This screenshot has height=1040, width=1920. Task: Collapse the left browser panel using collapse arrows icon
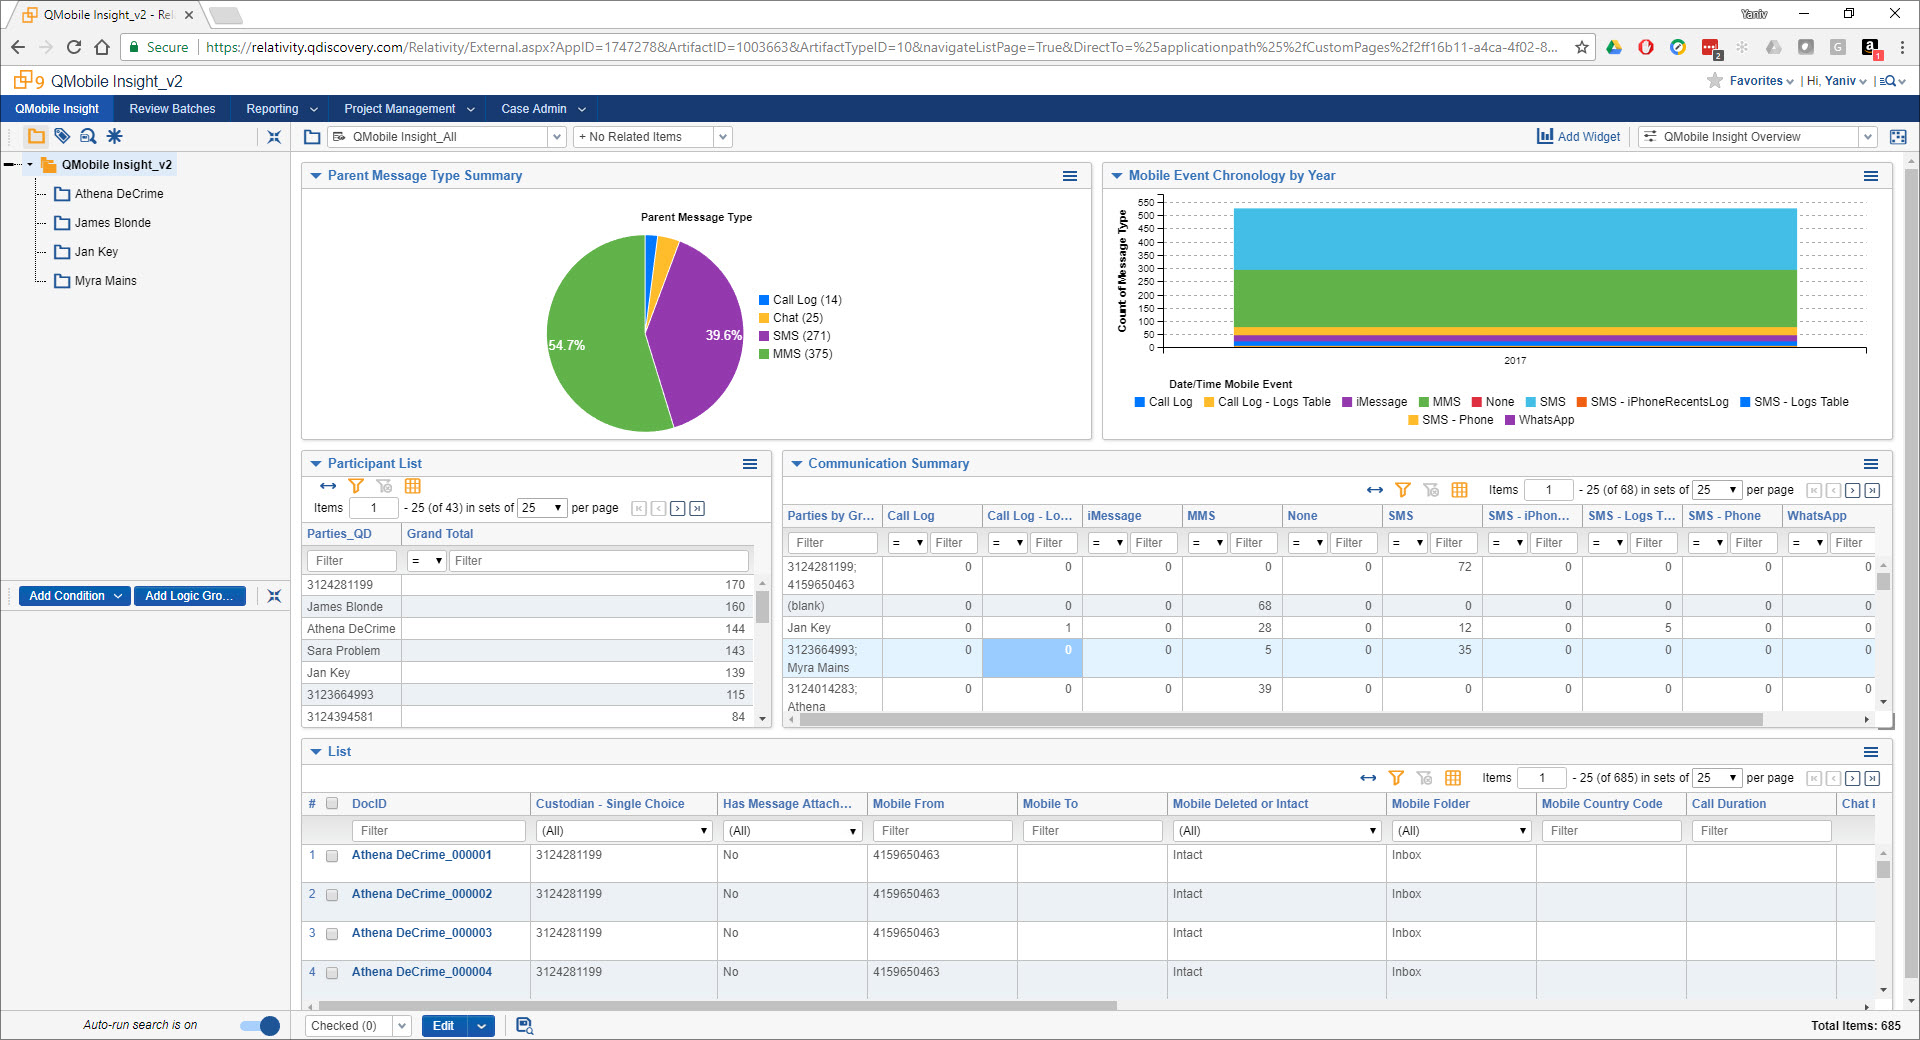[x=274, y=136]
